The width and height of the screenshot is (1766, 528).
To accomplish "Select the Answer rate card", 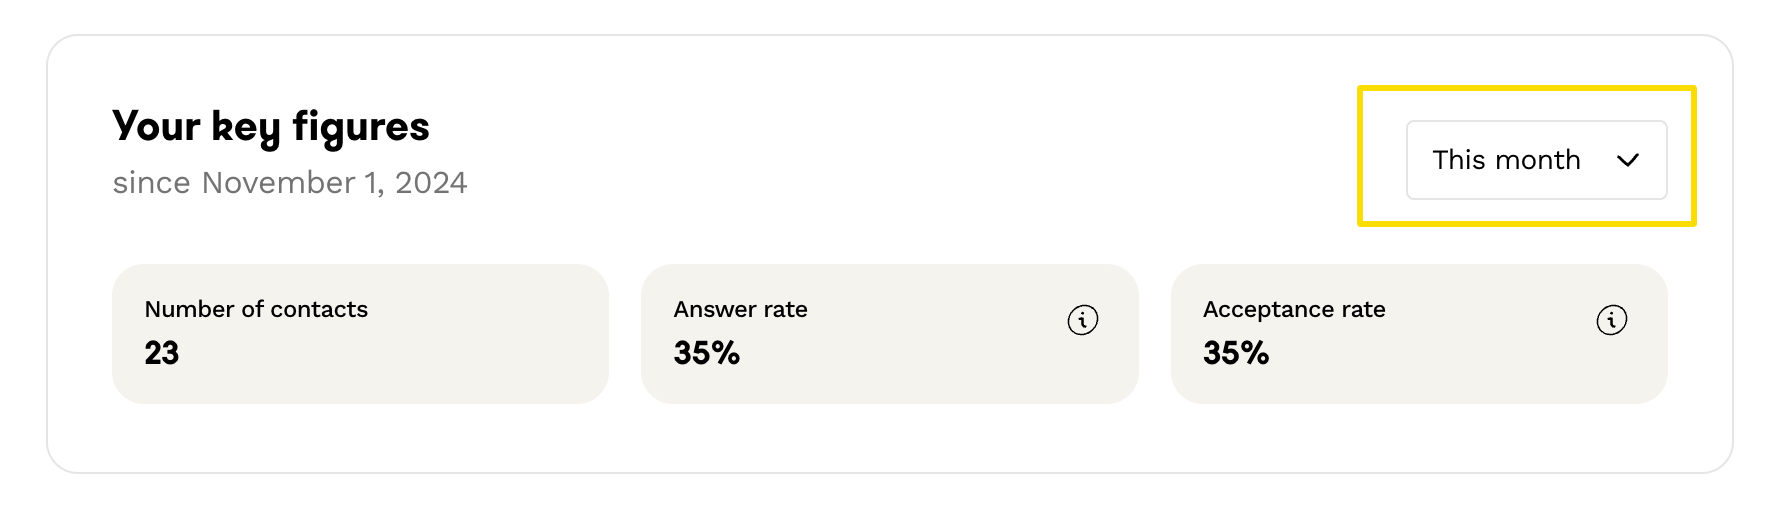I will click(x=889, y=334).
